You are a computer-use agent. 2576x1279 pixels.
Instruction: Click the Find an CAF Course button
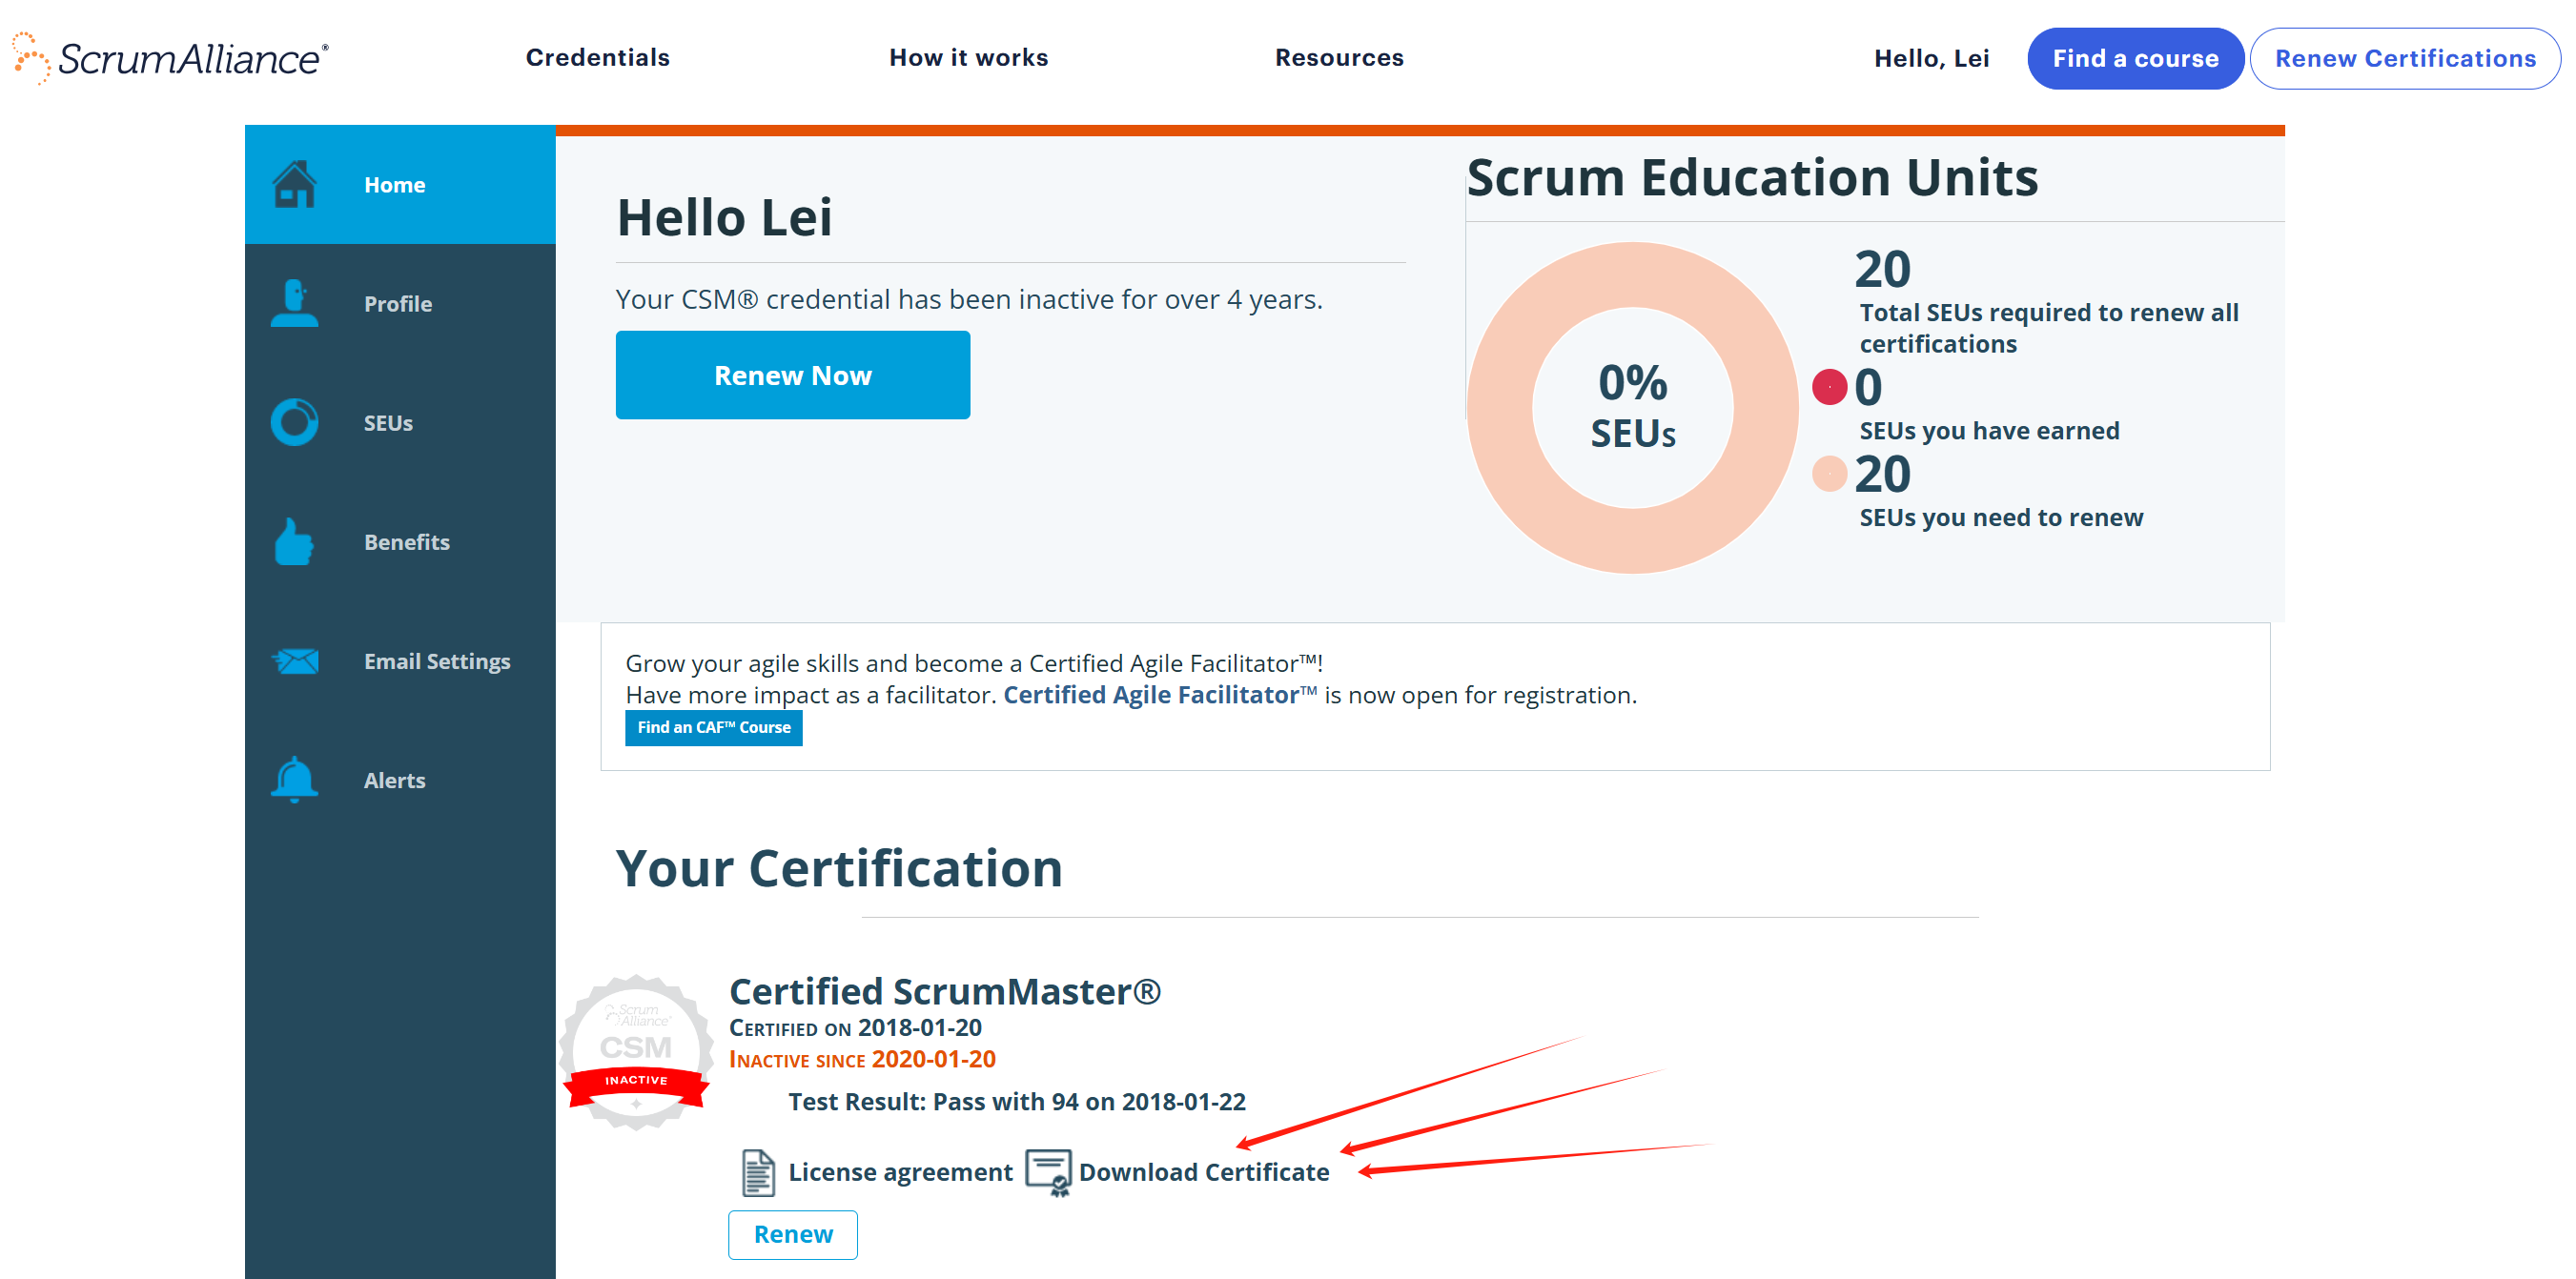(x=713, y=727)
